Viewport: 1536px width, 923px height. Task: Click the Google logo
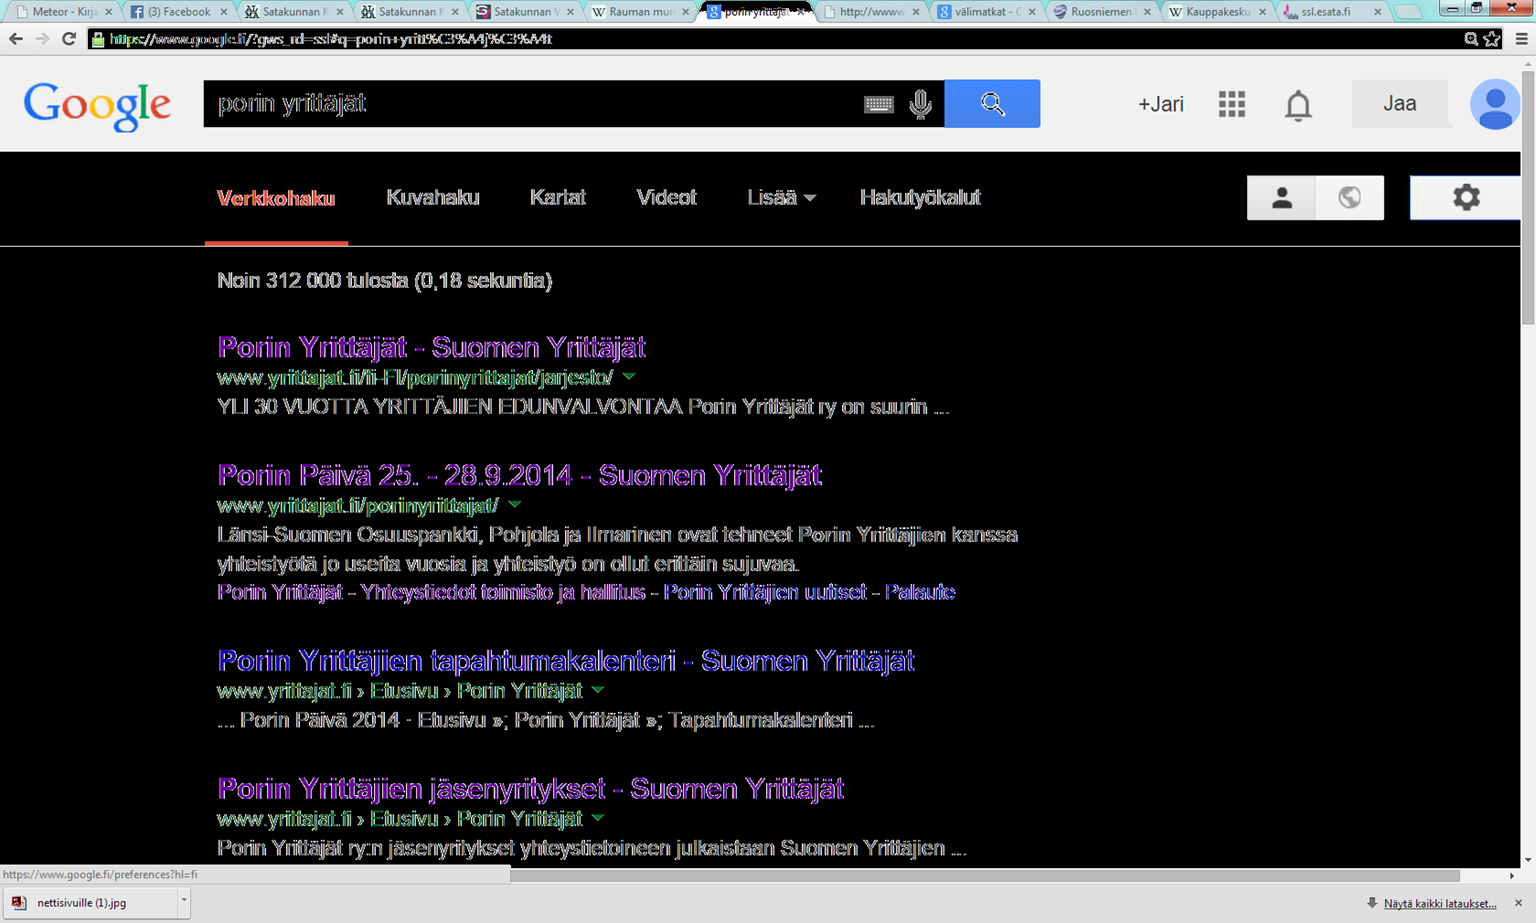point(97,105)
